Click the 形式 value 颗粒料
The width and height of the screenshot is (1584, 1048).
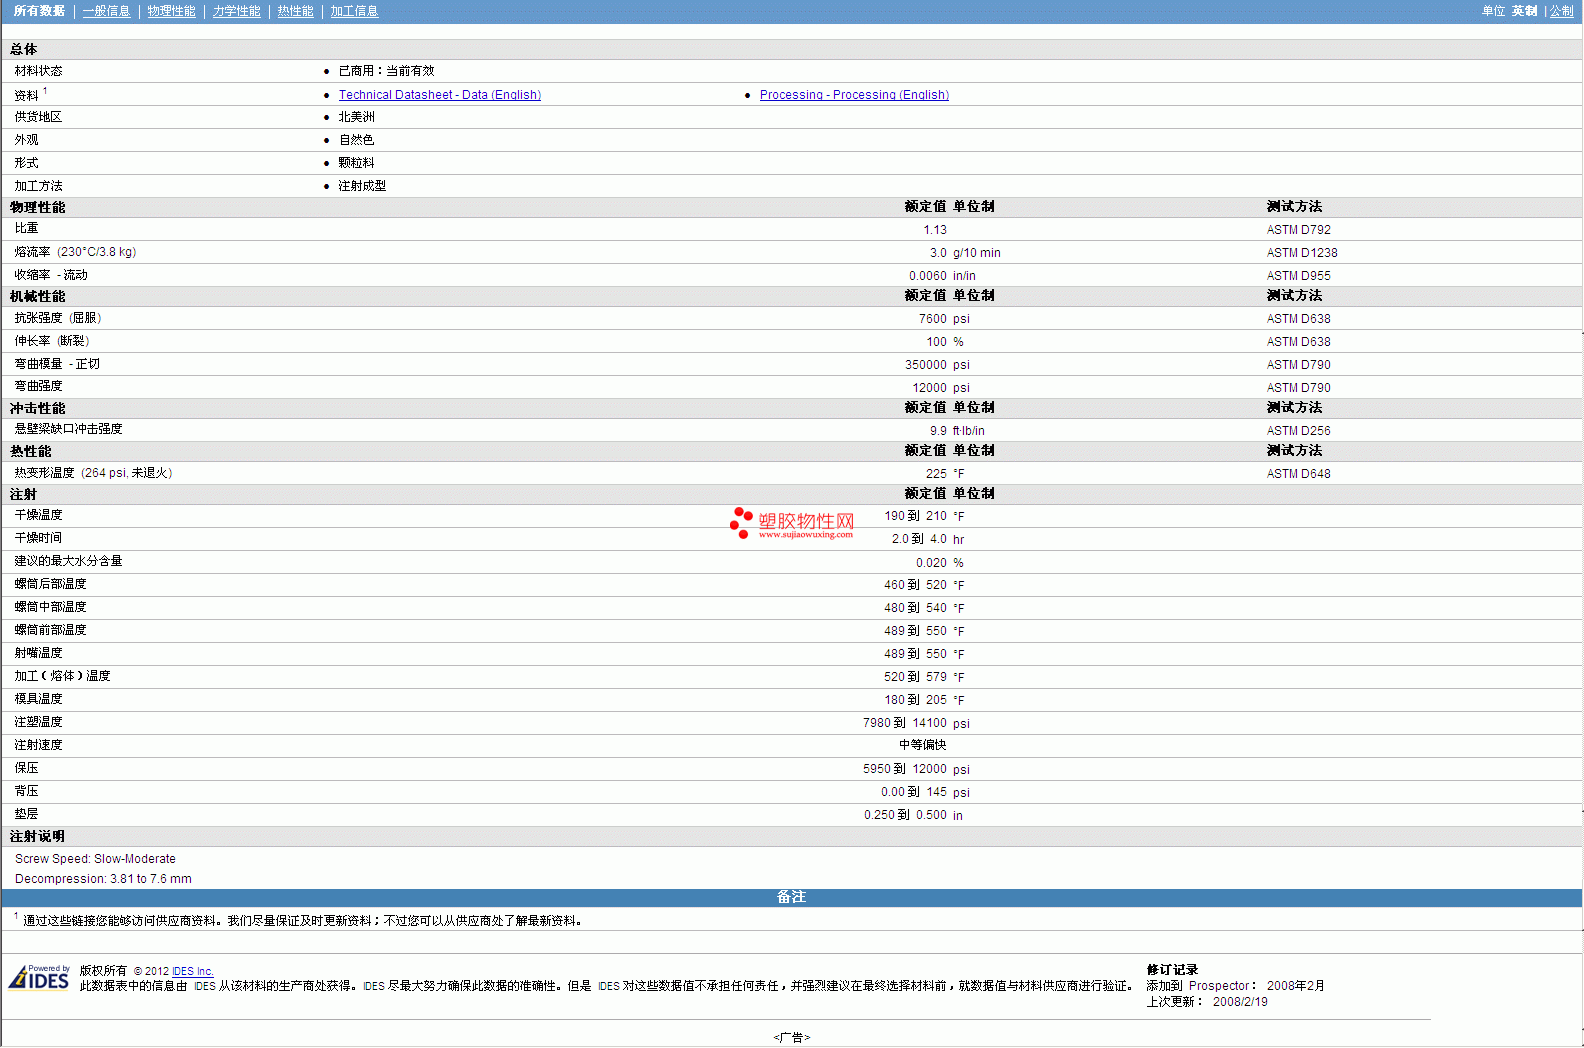coord(356,163)
